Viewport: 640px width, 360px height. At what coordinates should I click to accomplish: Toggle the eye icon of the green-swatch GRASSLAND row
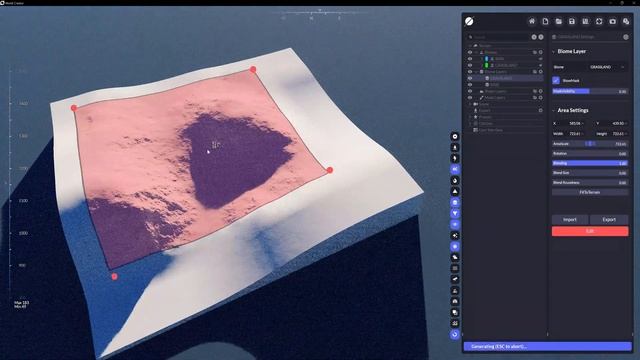(470, 65)
